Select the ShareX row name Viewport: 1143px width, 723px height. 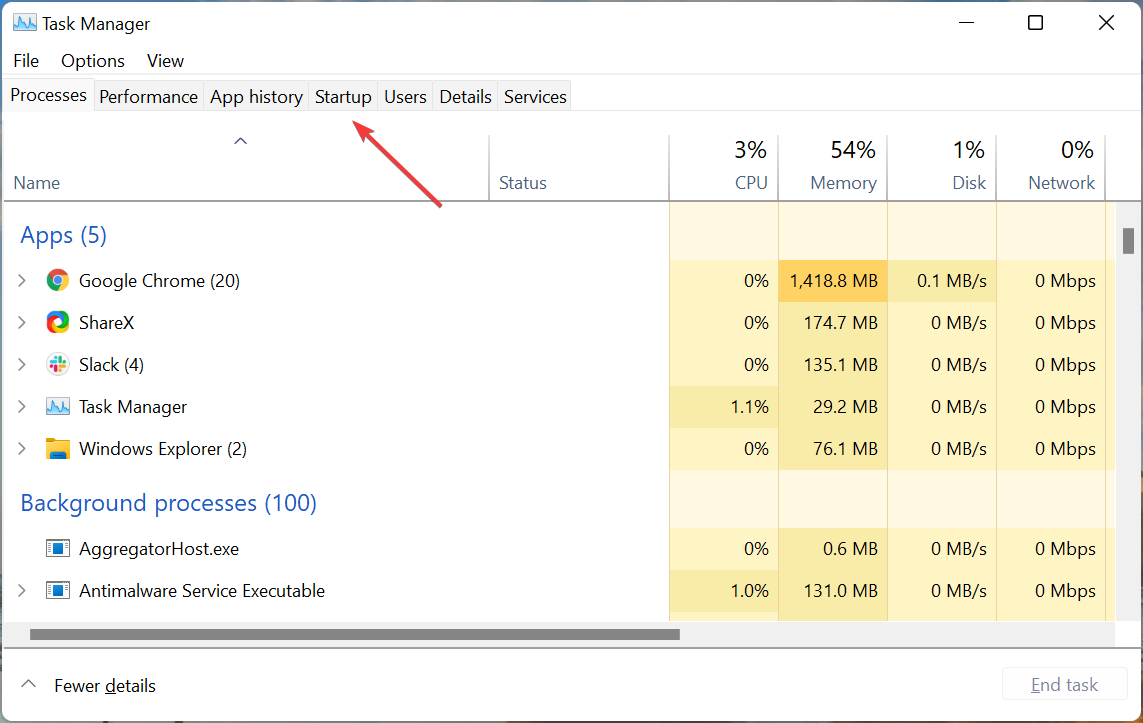(106, 323)
